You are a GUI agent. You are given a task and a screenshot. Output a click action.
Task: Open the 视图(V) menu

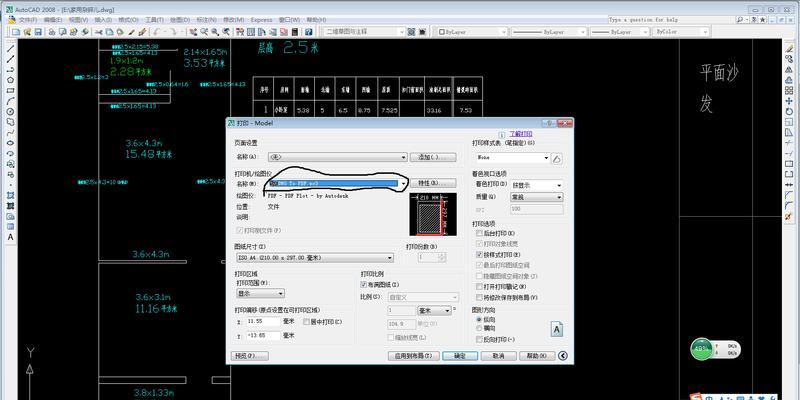78,19
